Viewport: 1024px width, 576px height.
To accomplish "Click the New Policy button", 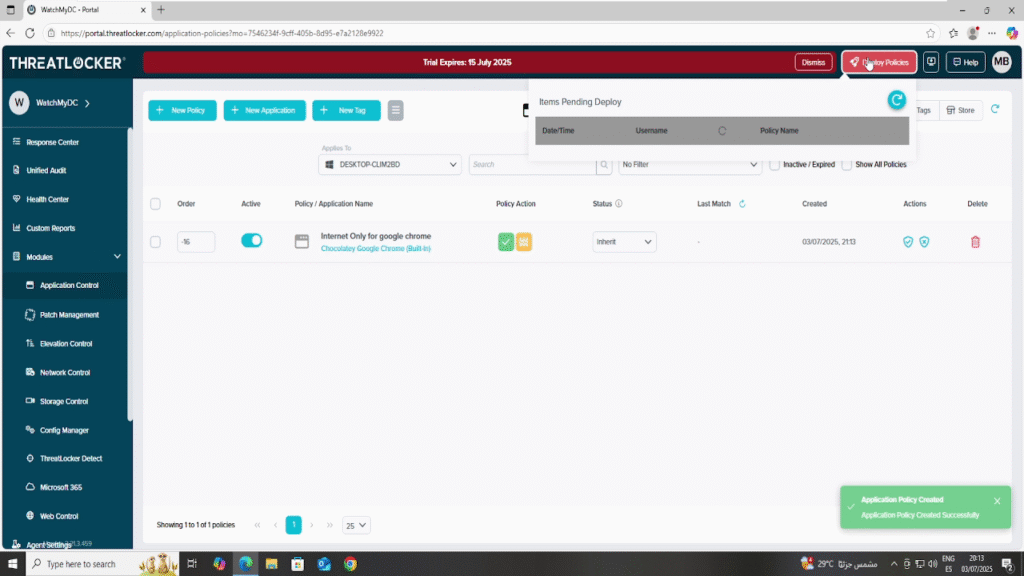I will click(182, 110).
